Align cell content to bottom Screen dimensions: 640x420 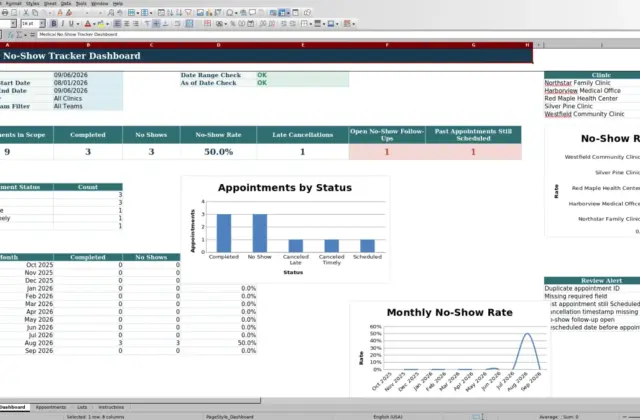[x=165, y=24]
